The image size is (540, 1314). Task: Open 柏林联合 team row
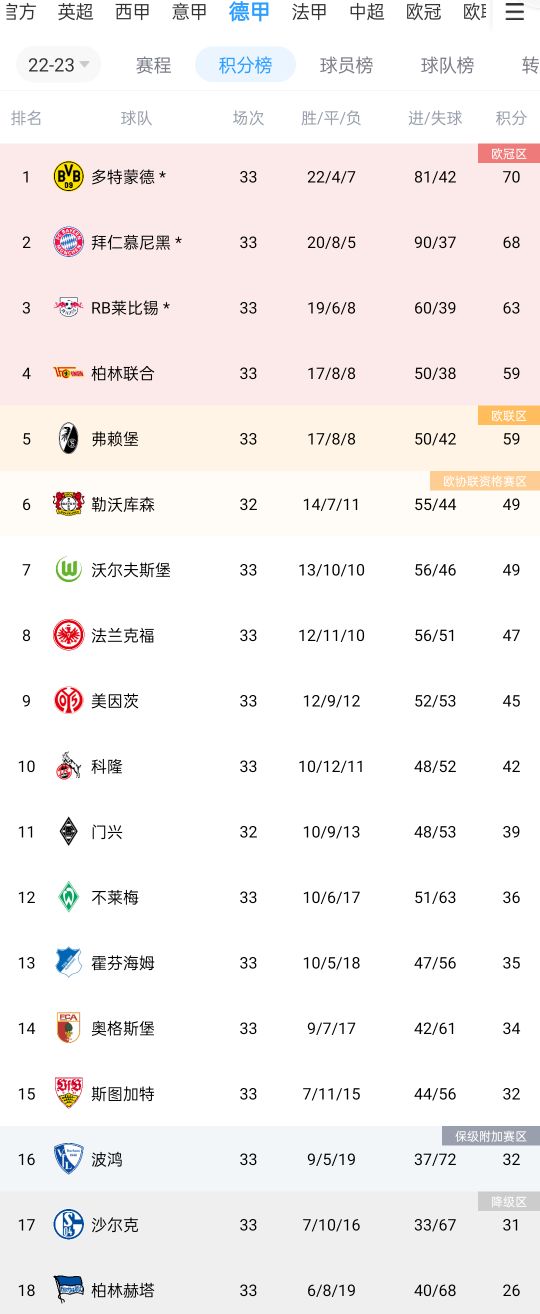pos(270,373)
